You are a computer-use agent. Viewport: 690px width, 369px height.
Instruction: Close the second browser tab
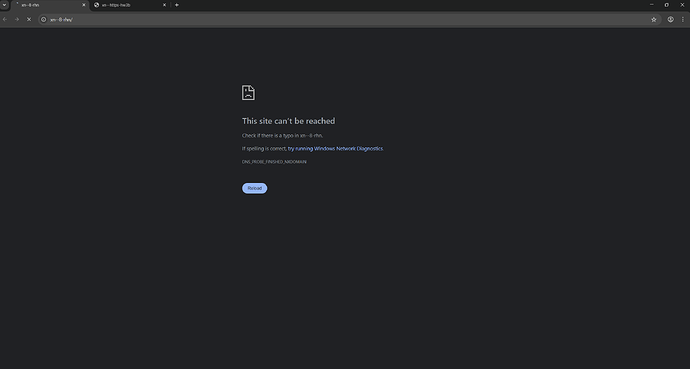(164, 5)
